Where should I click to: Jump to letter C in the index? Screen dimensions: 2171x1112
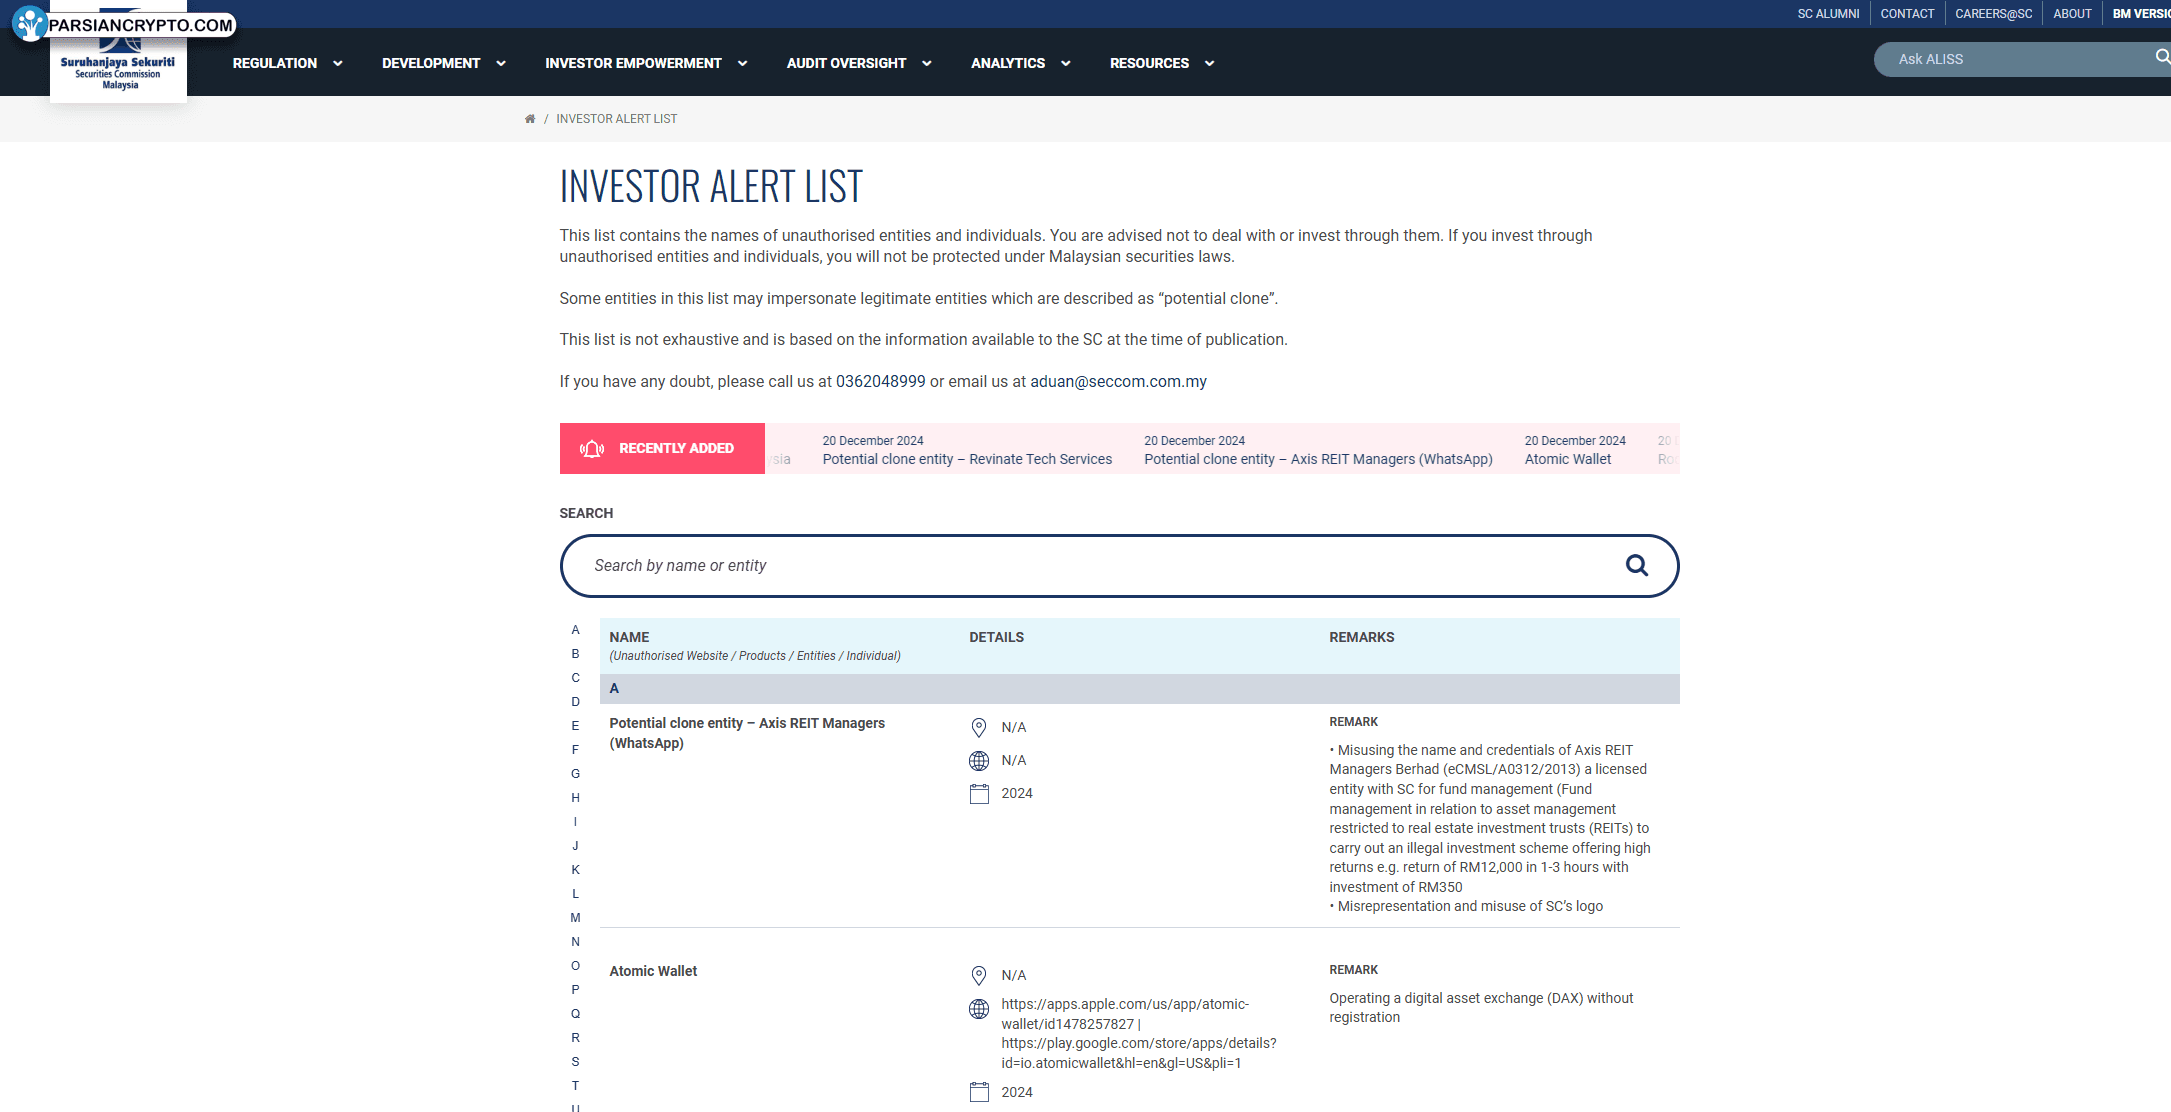(575, 678)
